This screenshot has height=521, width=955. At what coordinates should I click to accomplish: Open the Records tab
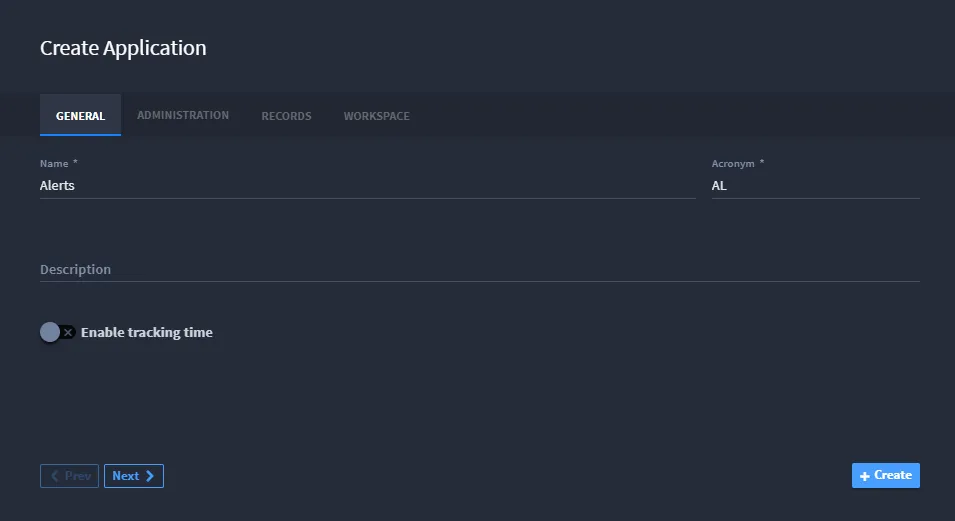pos(286,116)
